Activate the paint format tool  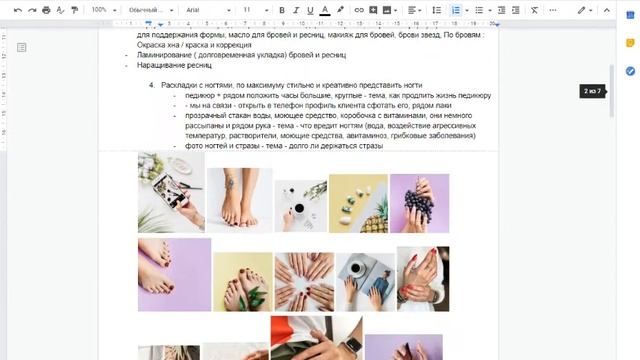tap(74, 10)
